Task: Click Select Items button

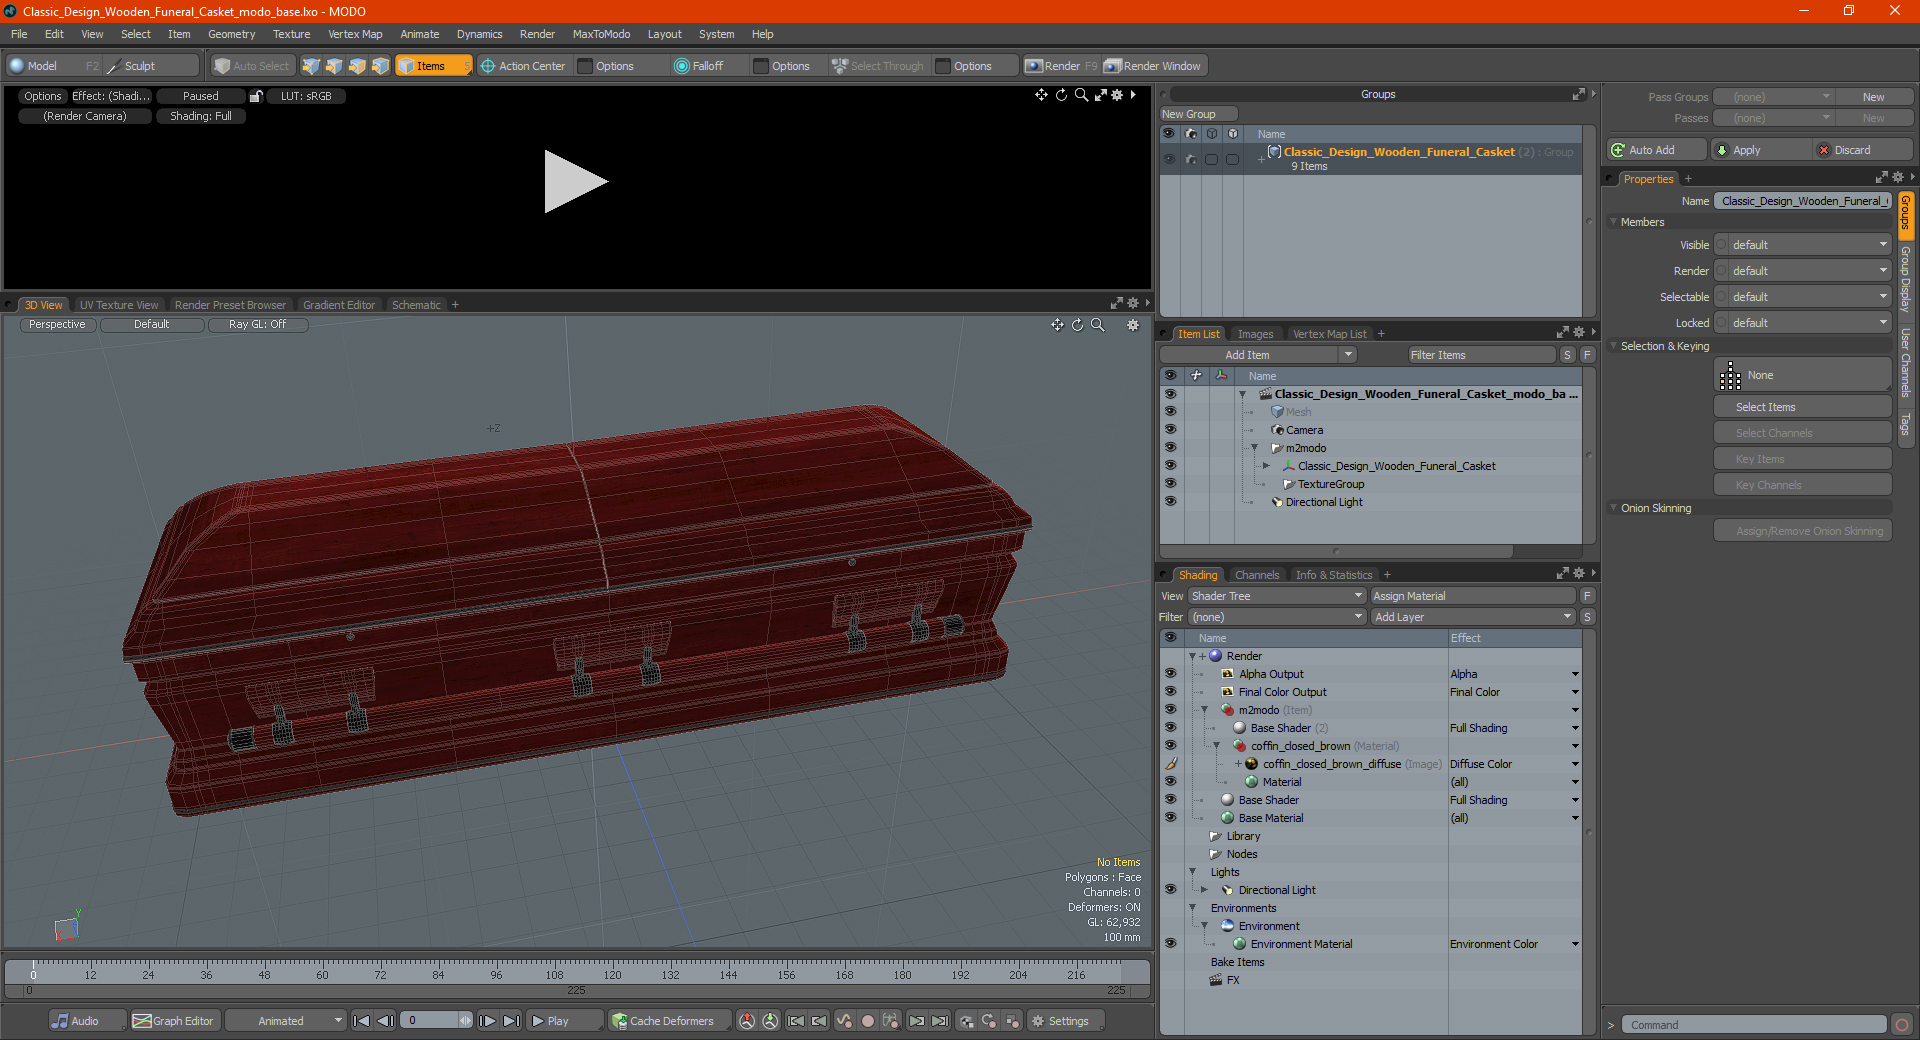Action: (x=1803, y=407)
